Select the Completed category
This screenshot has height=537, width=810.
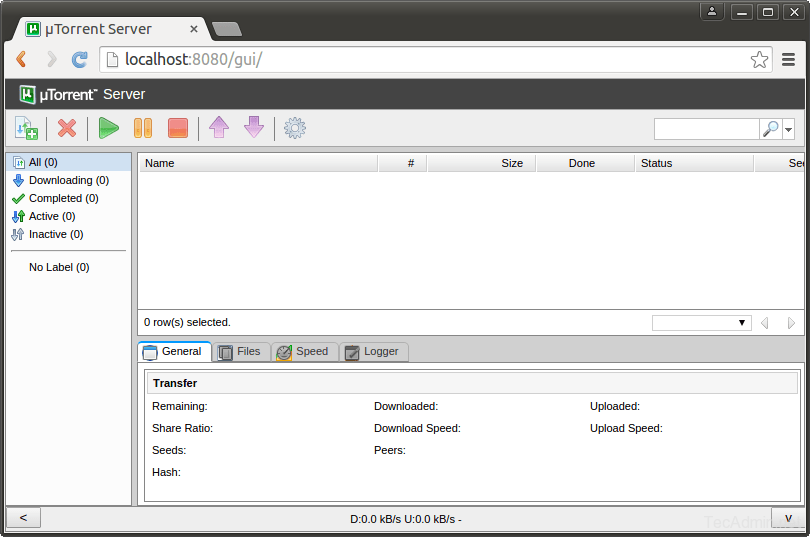click(63, 198)
